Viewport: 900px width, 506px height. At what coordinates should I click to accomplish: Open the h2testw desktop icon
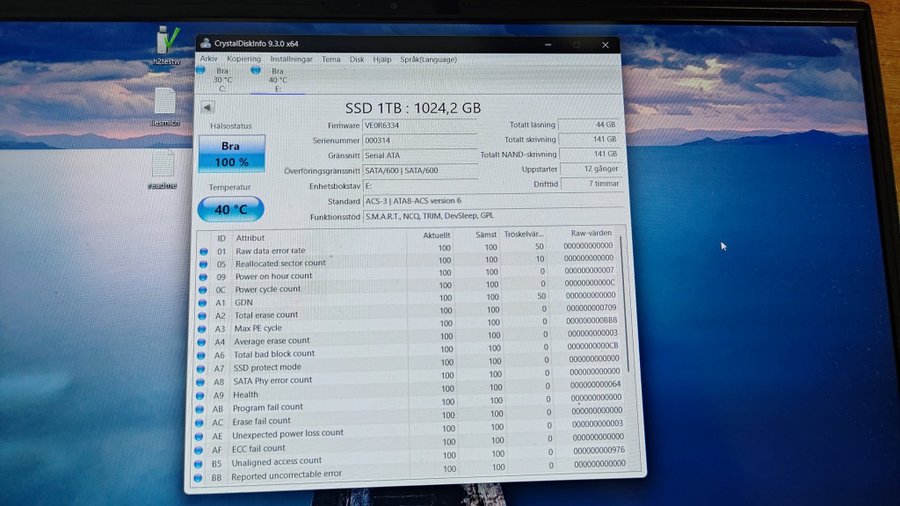167,45
